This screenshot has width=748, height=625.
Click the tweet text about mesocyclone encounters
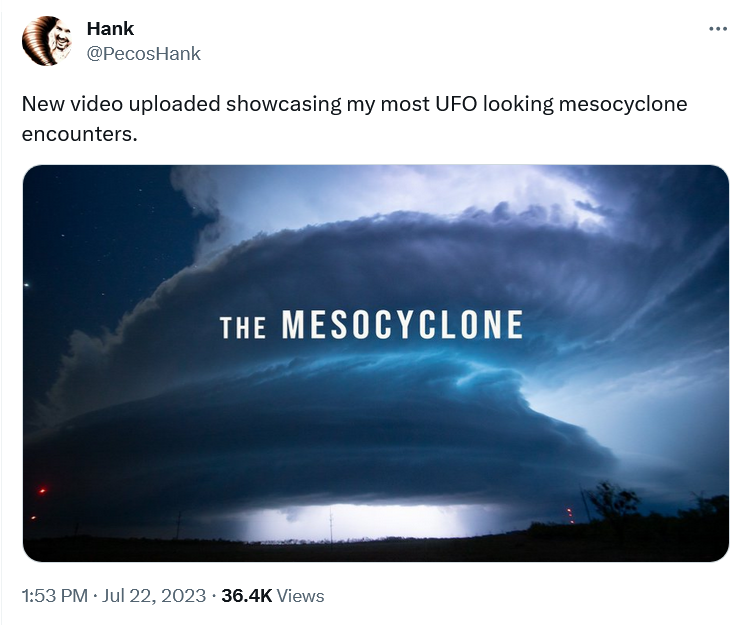[354, 119]
